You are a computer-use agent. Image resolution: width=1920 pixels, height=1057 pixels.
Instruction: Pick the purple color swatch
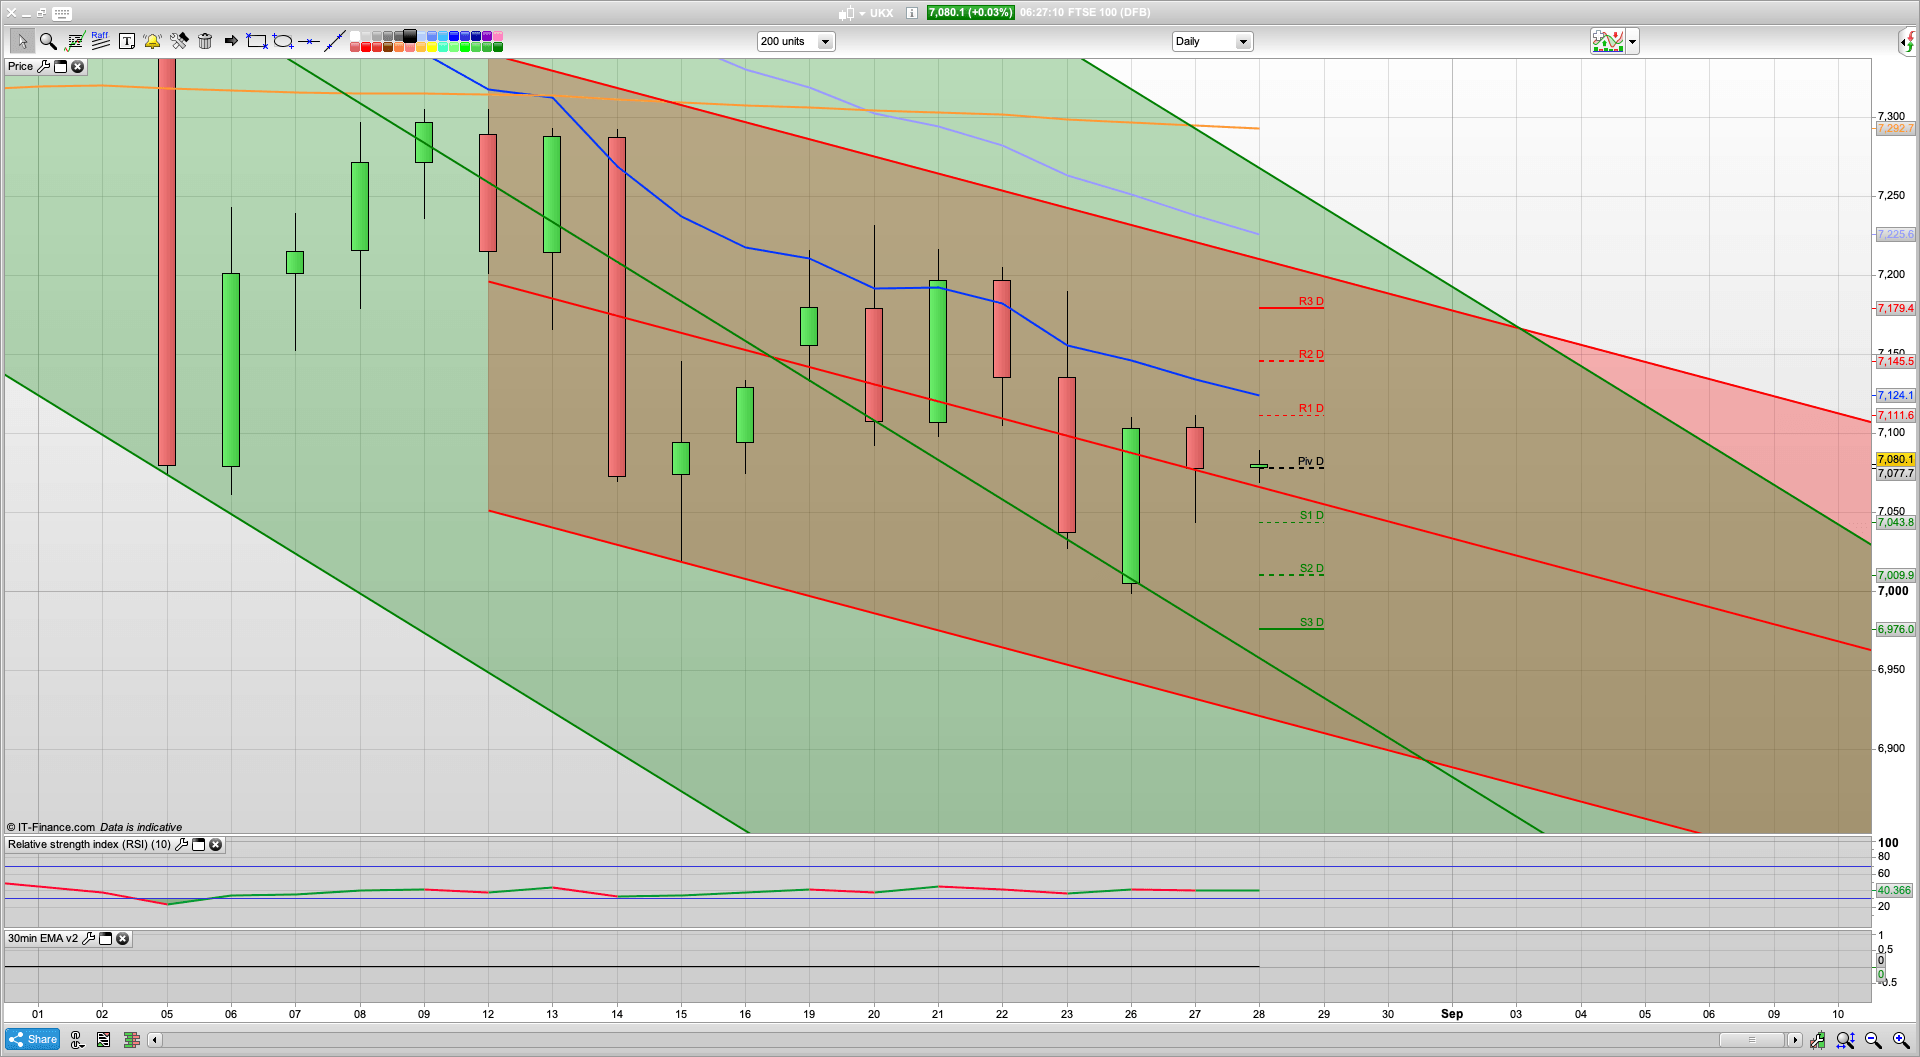coord(487,36)
